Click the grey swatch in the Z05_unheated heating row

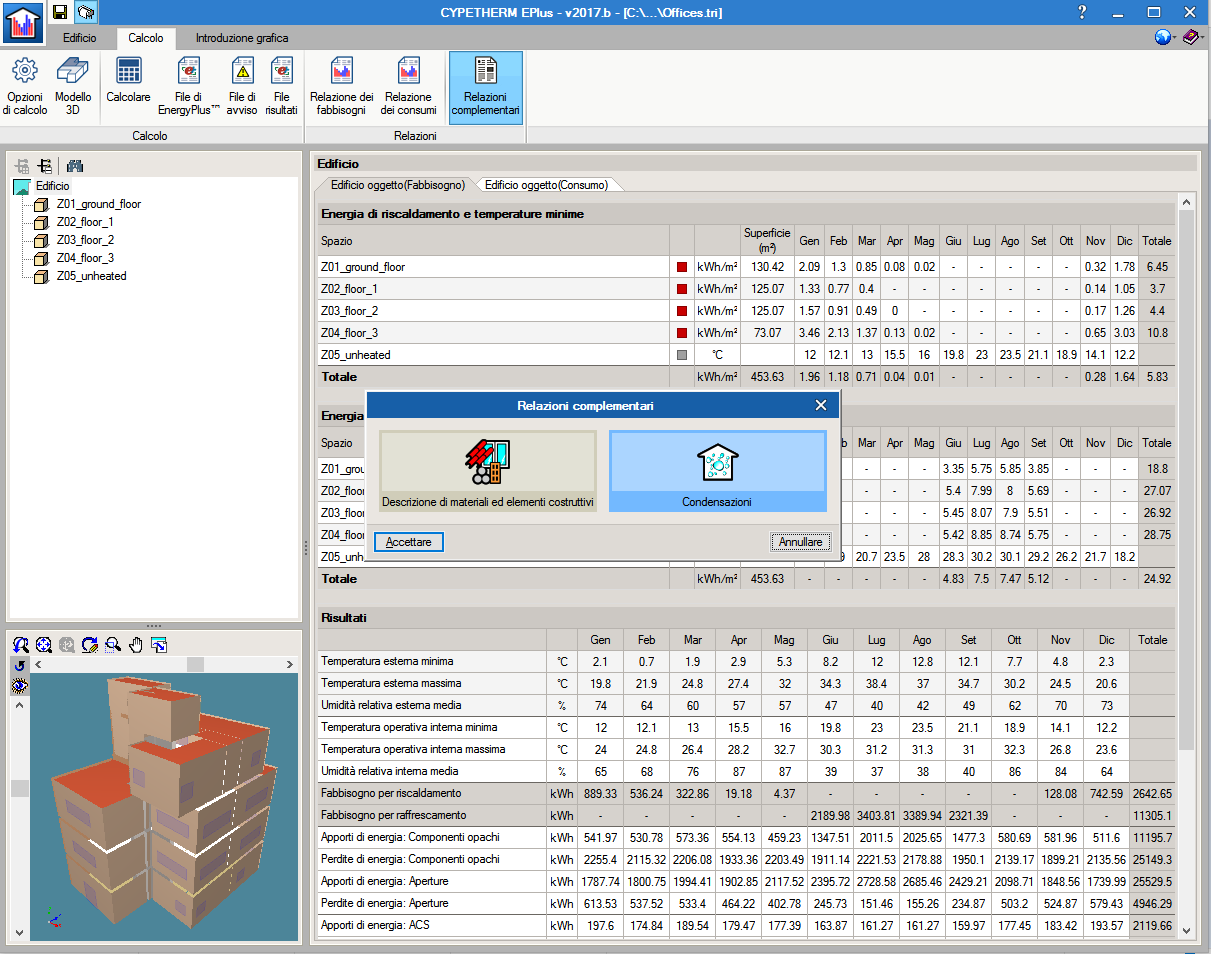pos(682,355)
